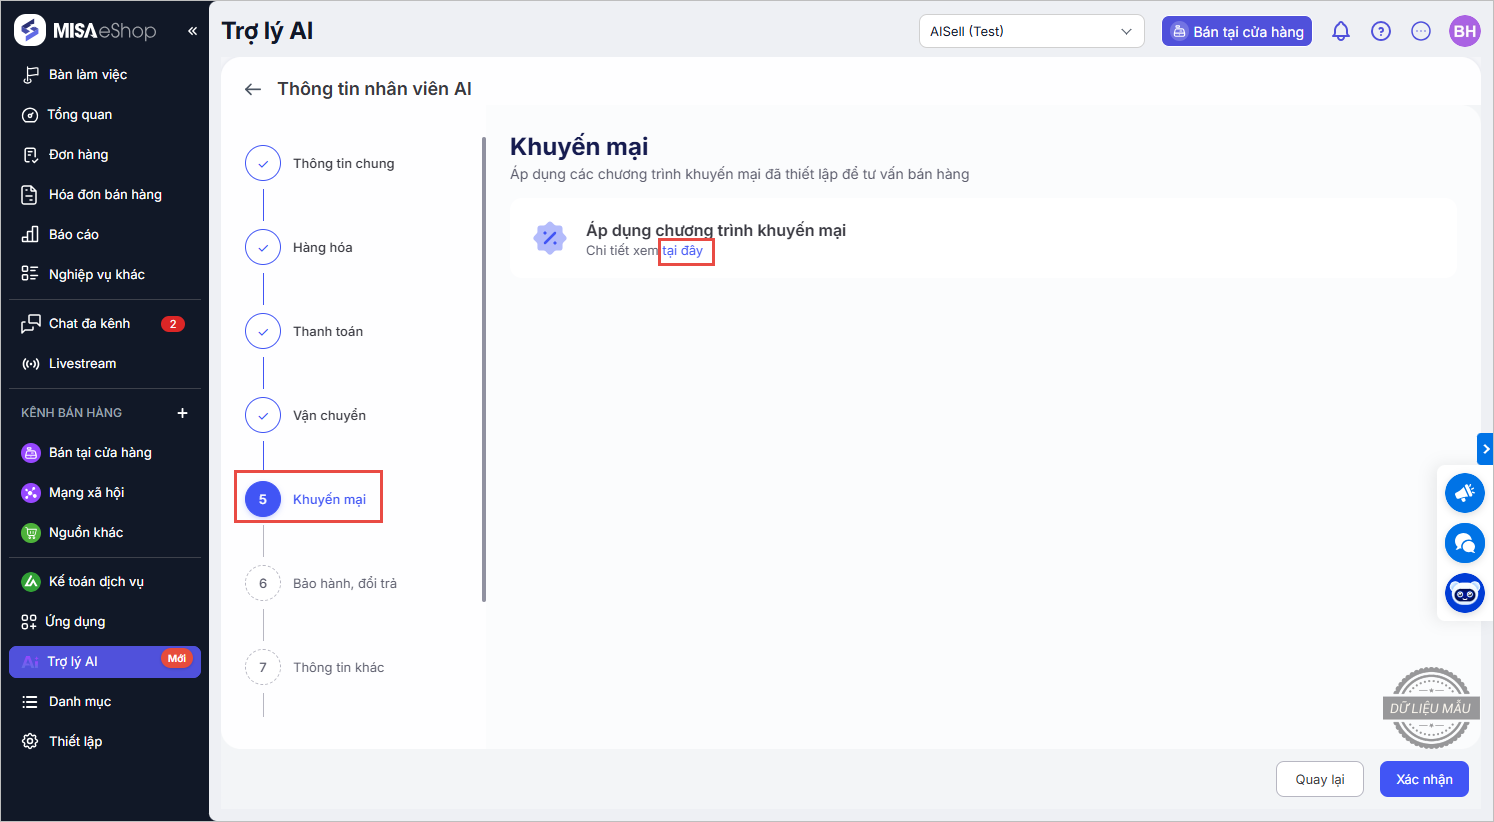This screenshot has width=1494, height=822.
Task: Open the help question mark icon
Action: 1381,31
